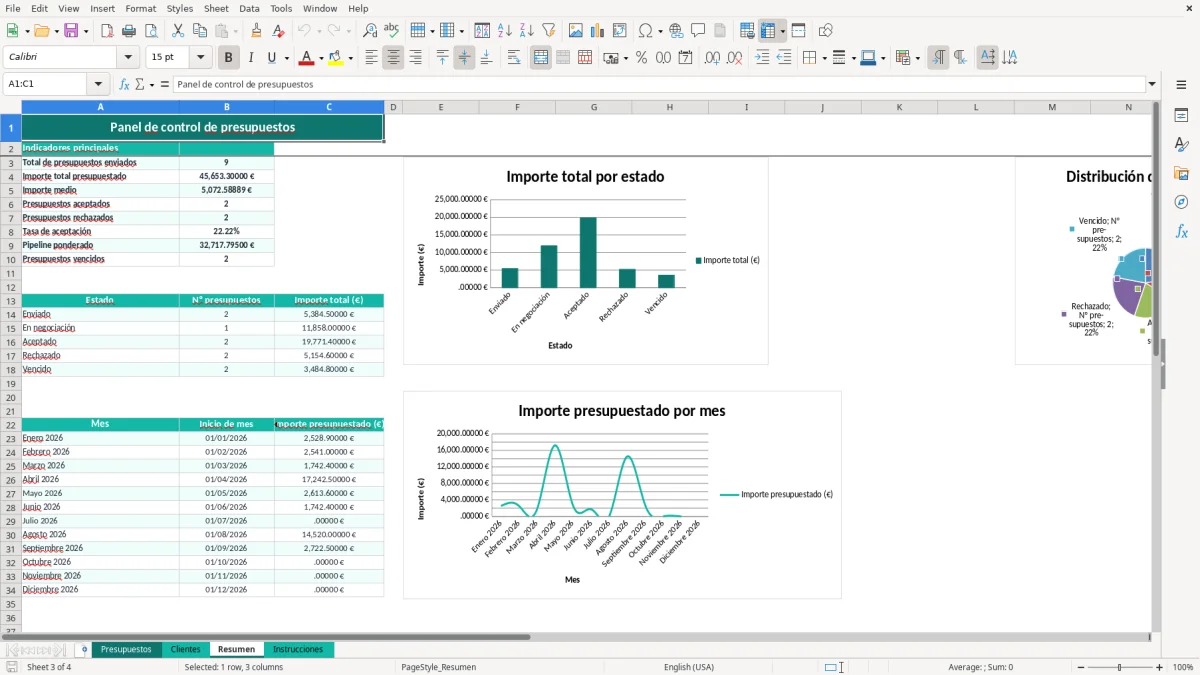Run the Spelling check icon
Screen dimensions: 1200x675
392,31
